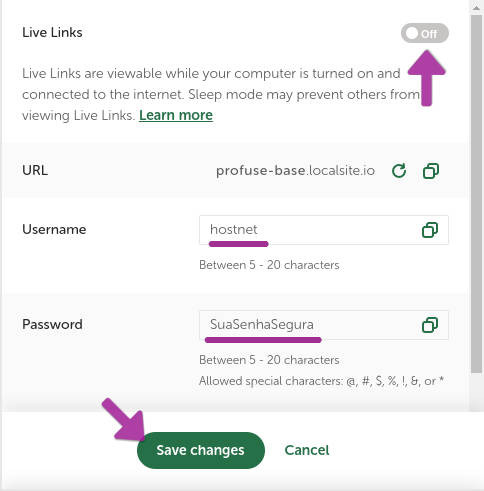The image size is (484, 491).
Task: Click the Password label
Action: click(52, 324)
